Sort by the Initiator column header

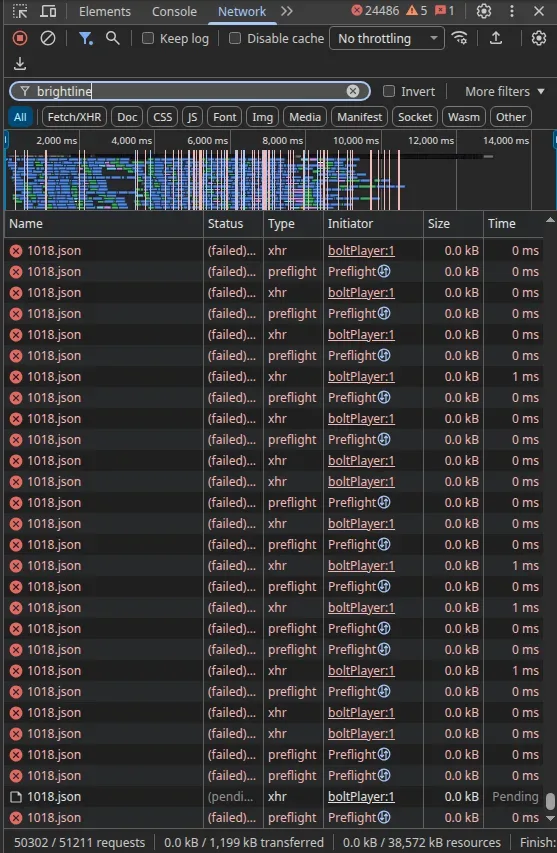[373, 224]
